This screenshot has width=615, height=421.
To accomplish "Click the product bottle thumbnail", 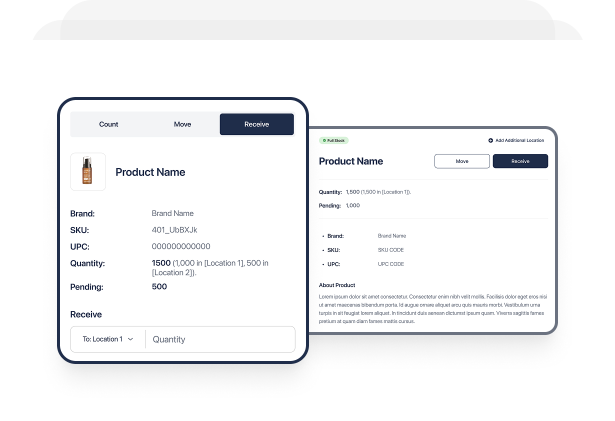I will point(88,171).
